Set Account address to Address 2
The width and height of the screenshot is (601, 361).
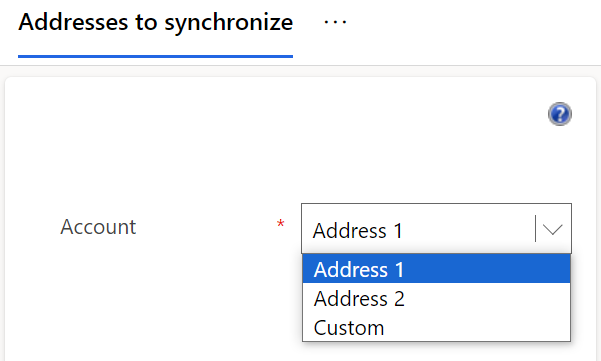(436, 298)
